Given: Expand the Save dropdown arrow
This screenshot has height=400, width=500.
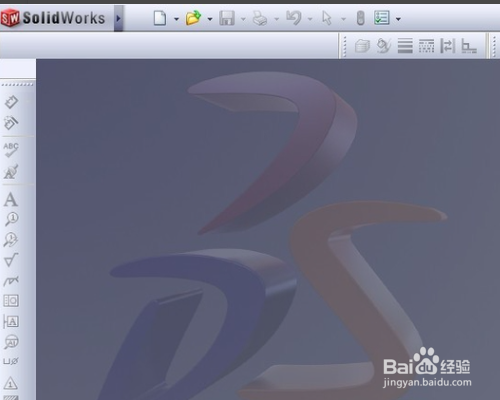Looking at the screenshot, I should 243,19.
